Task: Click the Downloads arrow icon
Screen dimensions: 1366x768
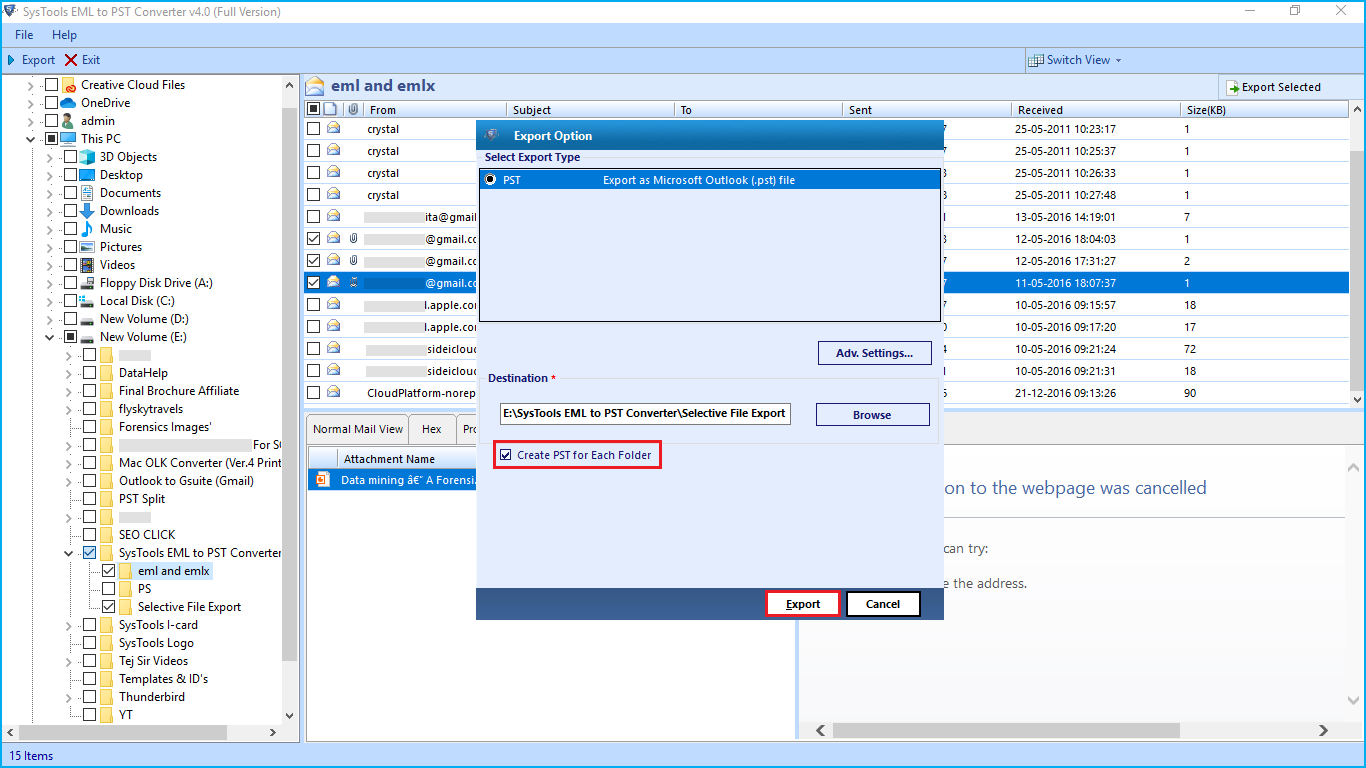Action: 88,211
